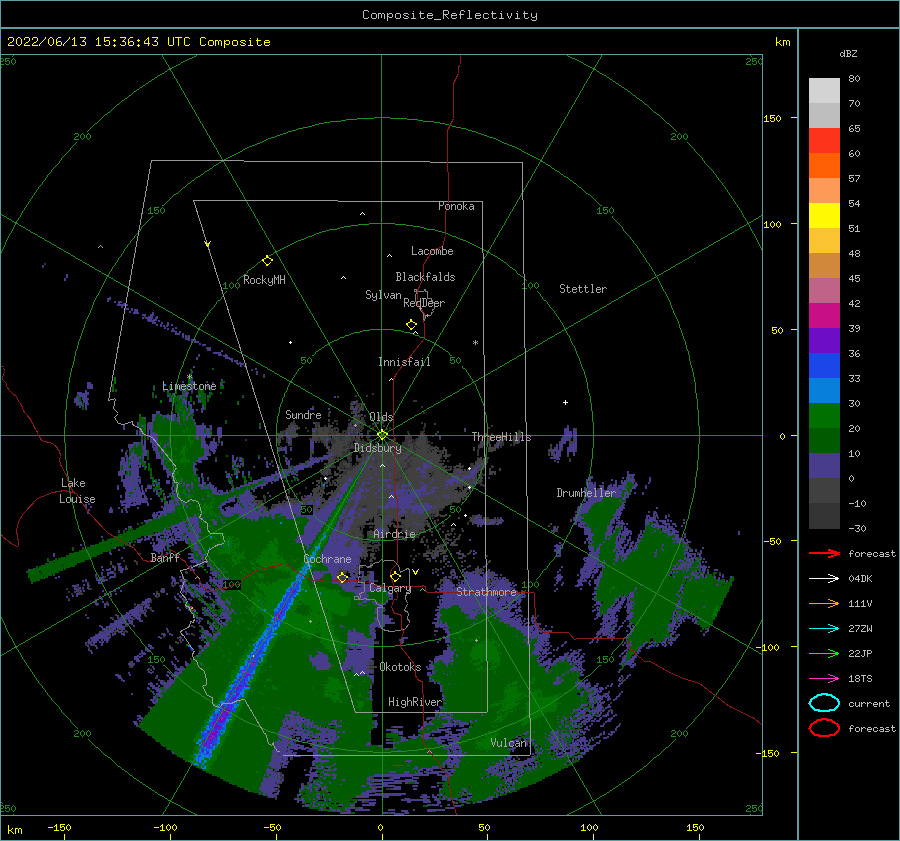
Task: Click the Airdrie city label
Action: point(394,534)
